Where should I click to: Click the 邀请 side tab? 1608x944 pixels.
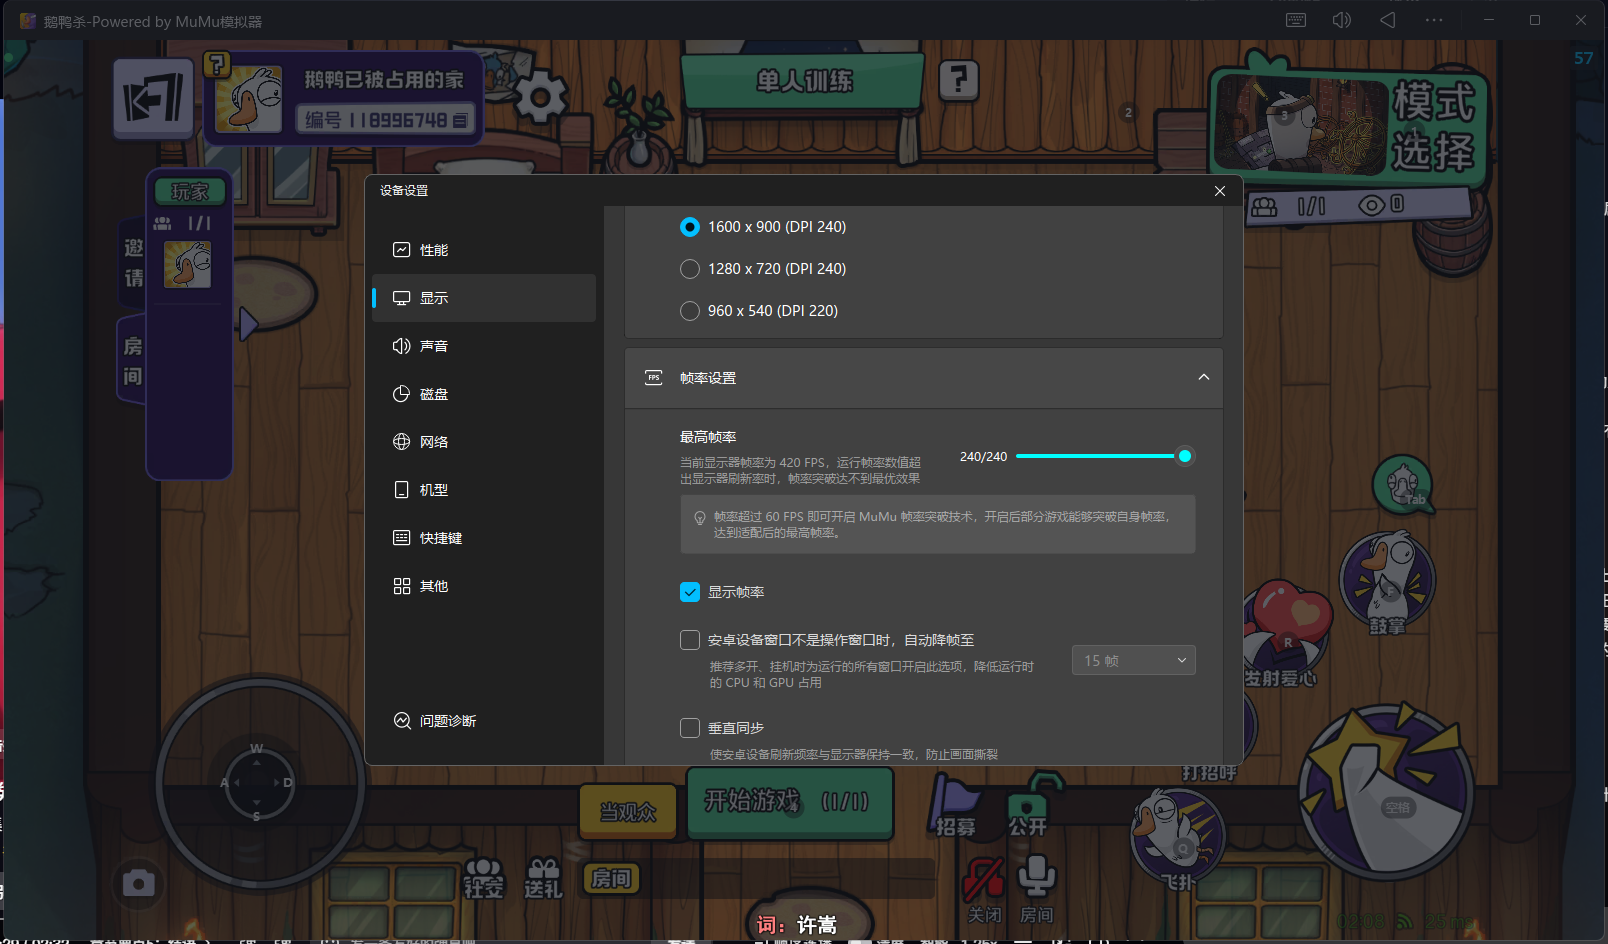coord(133,263)
